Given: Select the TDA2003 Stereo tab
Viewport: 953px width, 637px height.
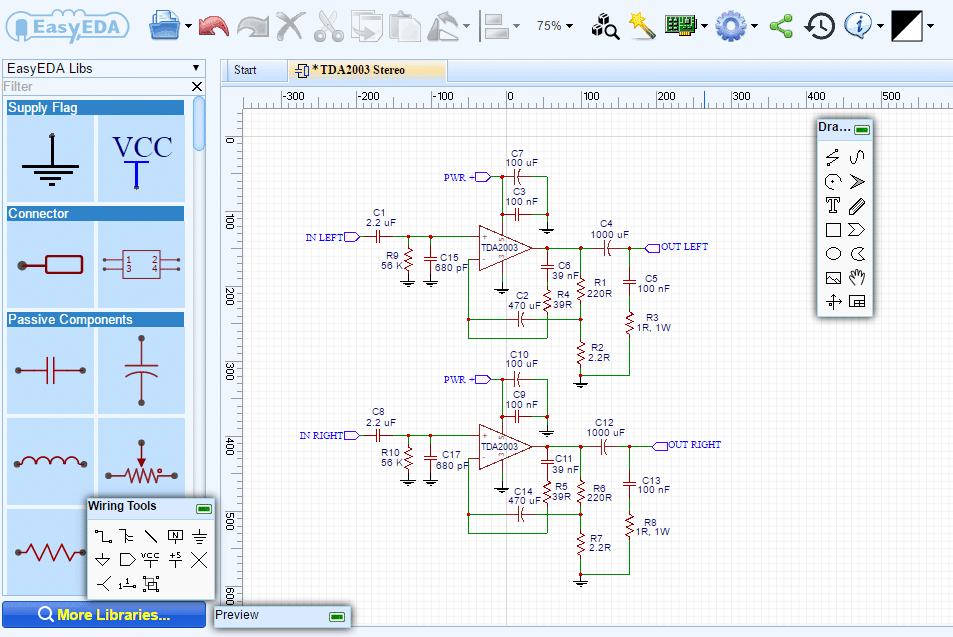Looking at the screenshot, I should tap(367, 70).
